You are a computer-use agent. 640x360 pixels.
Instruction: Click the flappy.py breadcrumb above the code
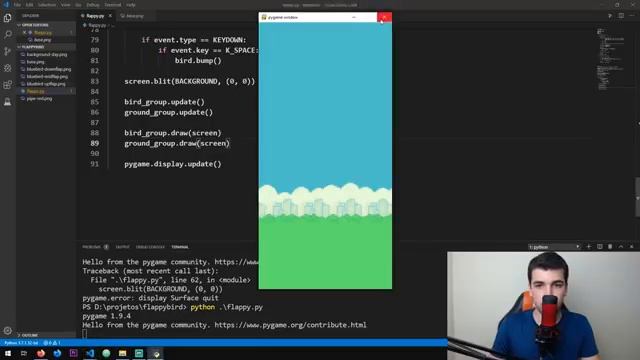coord(97,25)
